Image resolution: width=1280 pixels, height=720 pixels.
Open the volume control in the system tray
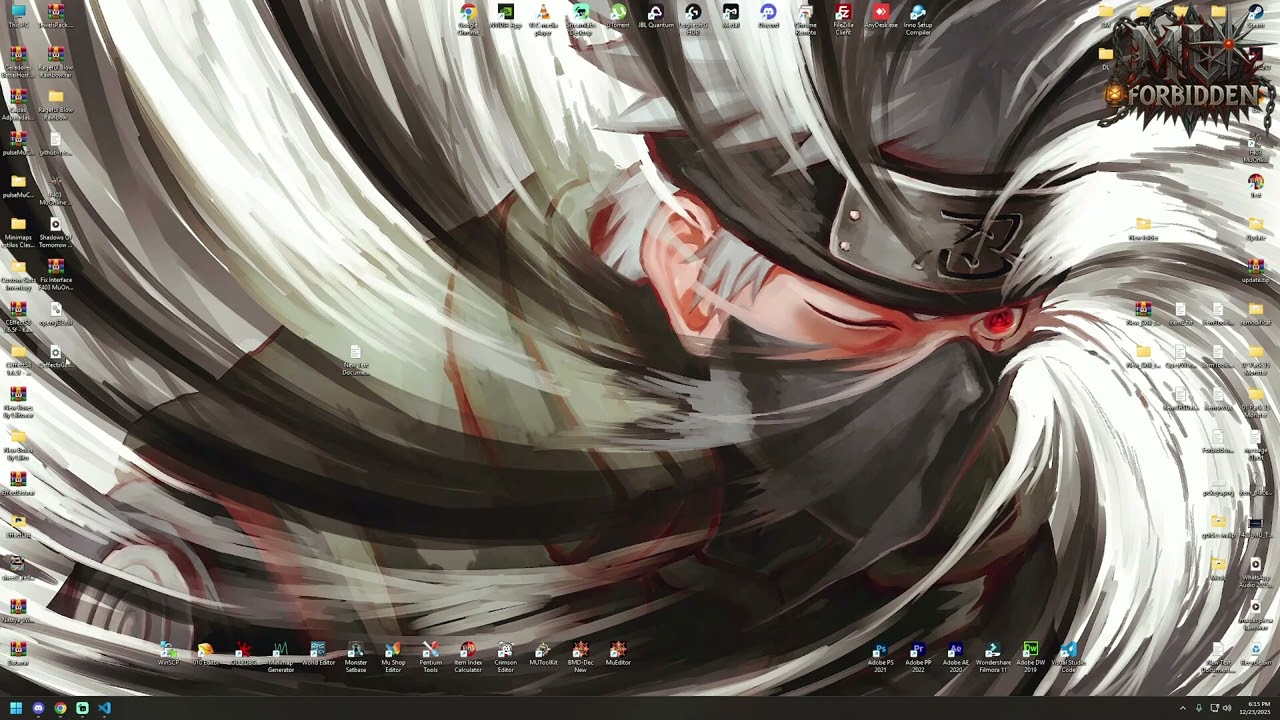[1227, 708]
